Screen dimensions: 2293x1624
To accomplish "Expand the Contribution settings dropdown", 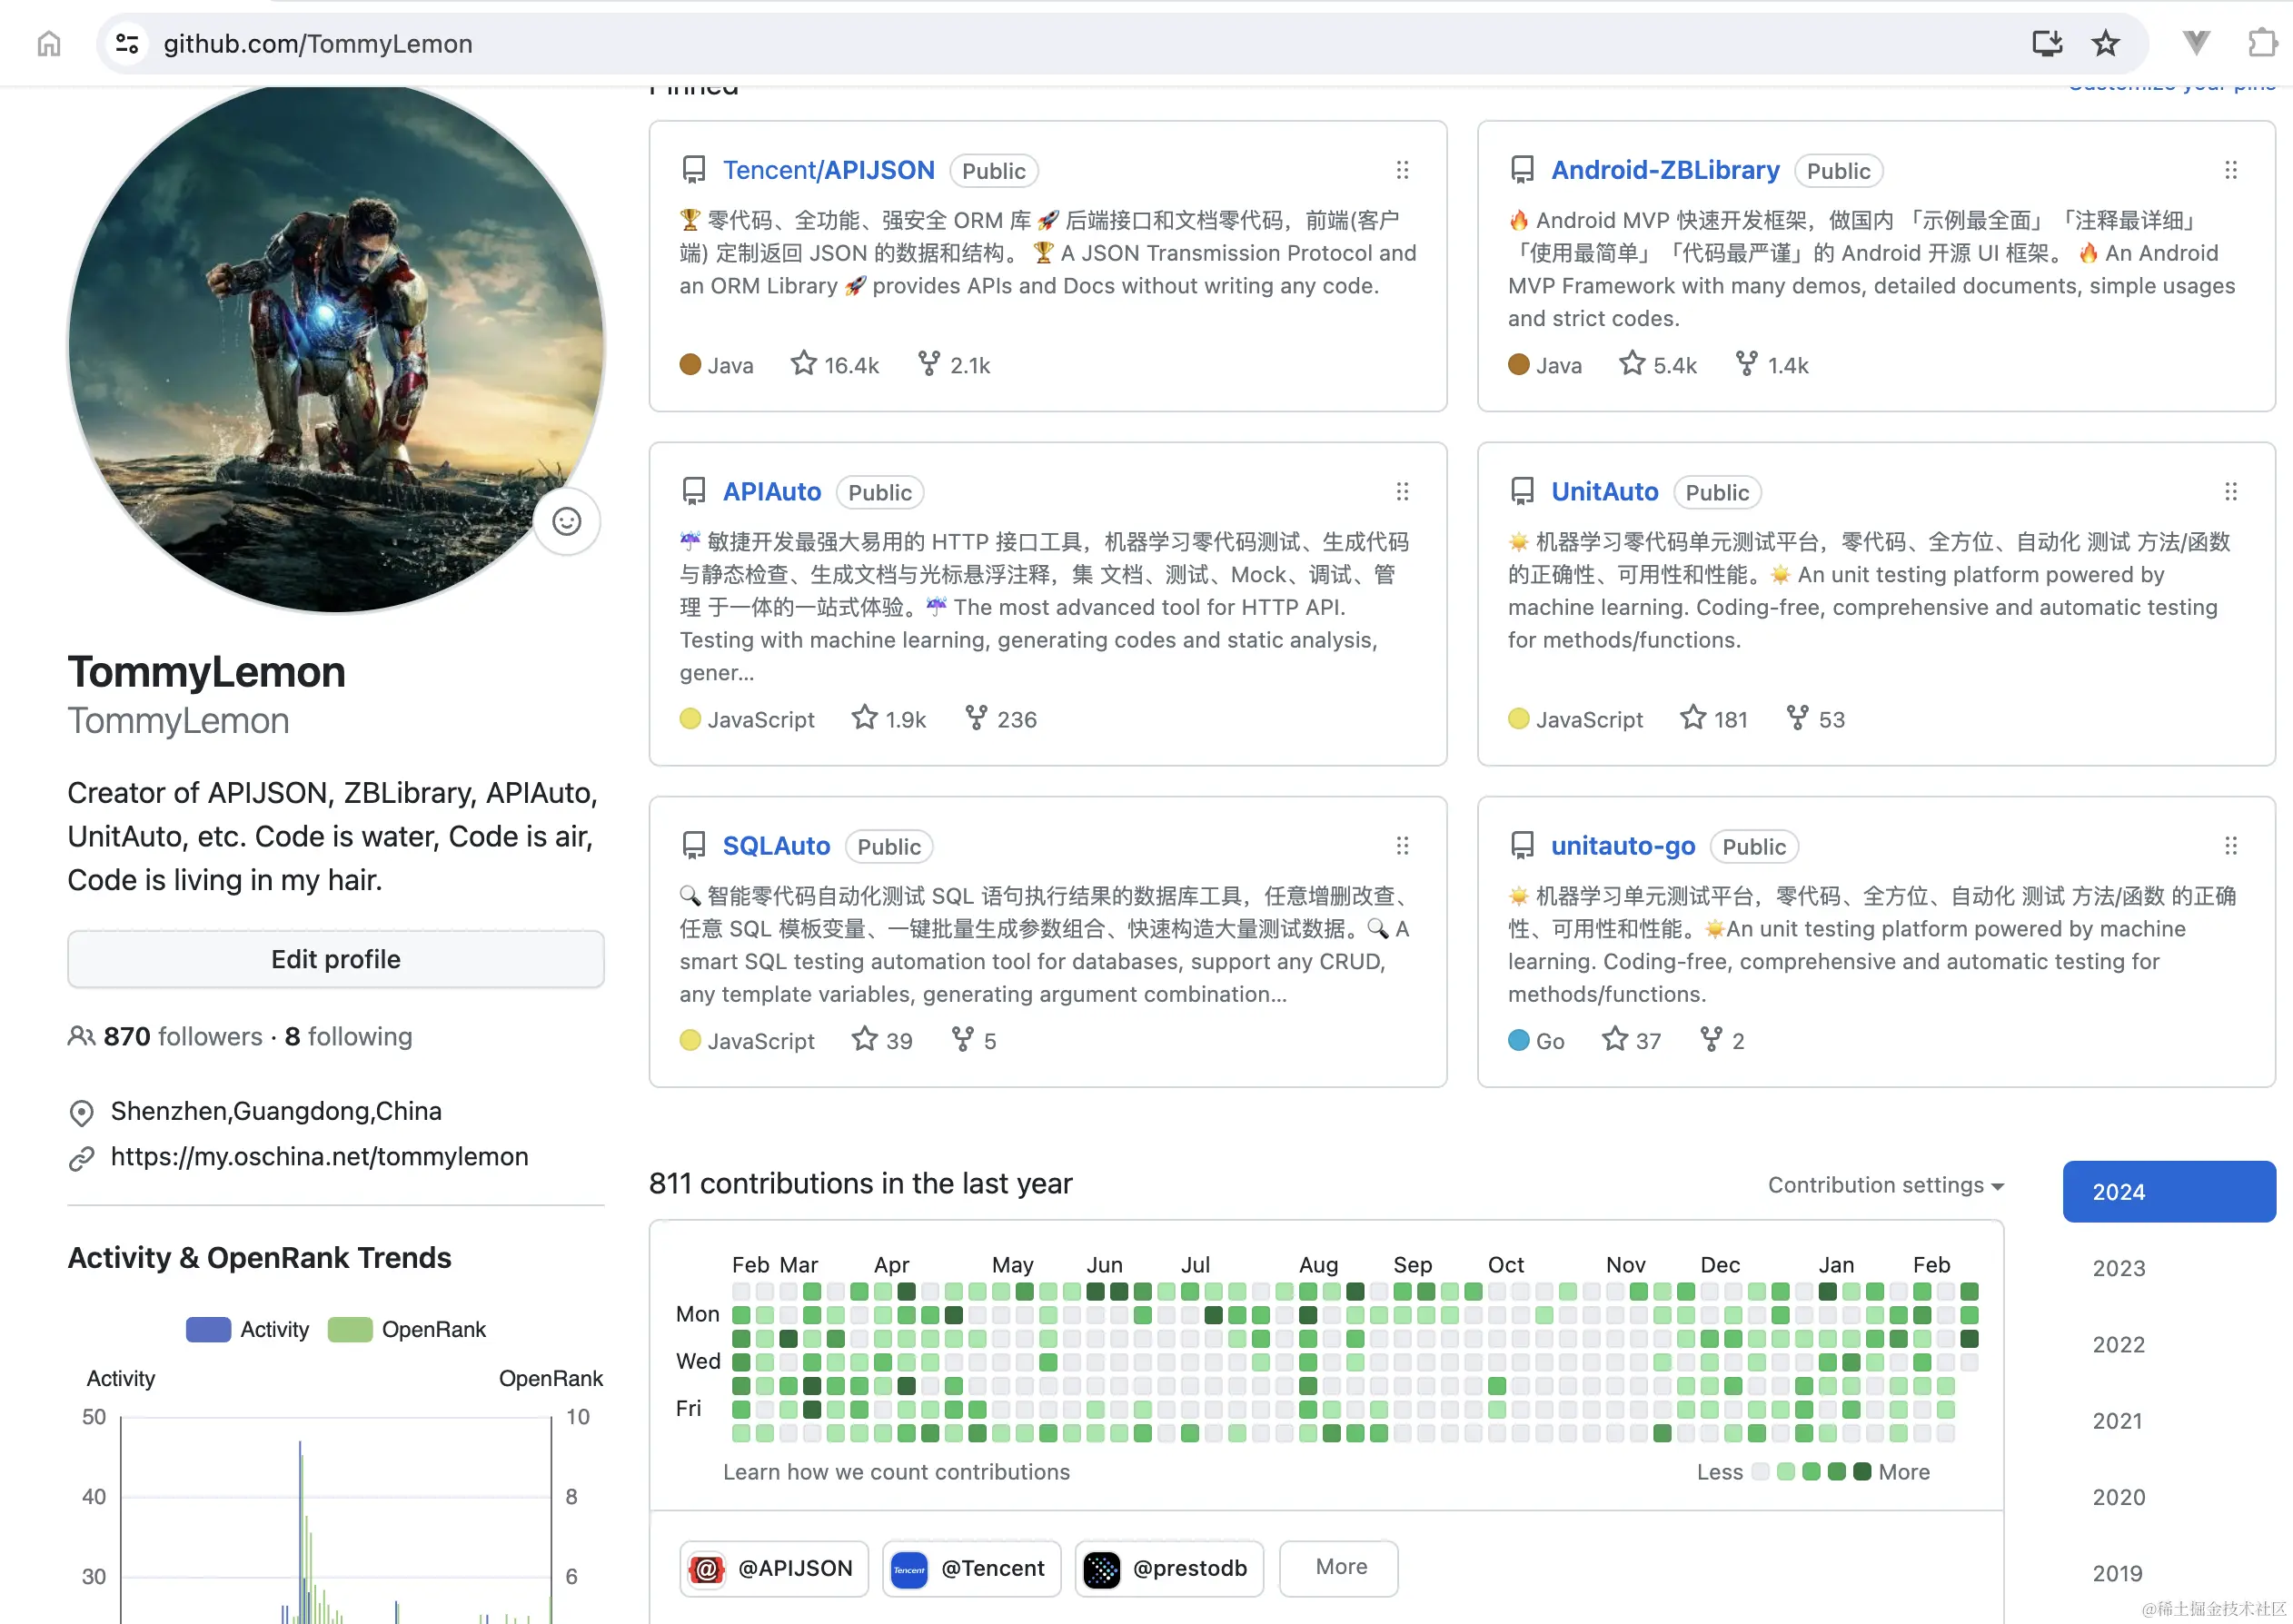I will pyautogui.click(x=1885, y=1185).
